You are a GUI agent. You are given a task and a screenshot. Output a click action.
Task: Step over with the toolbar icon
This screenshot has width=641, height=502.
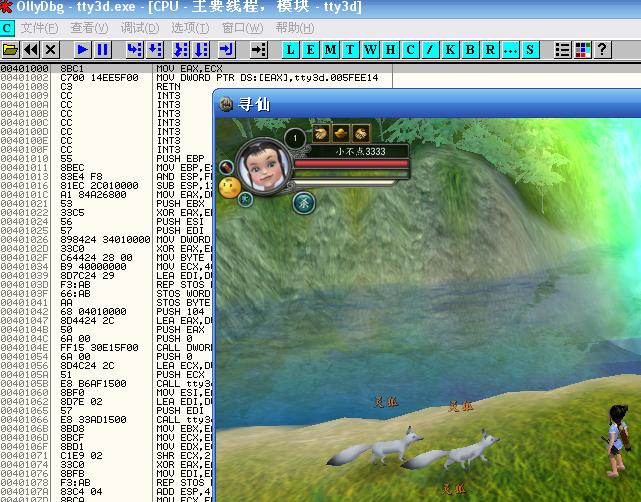155,50
